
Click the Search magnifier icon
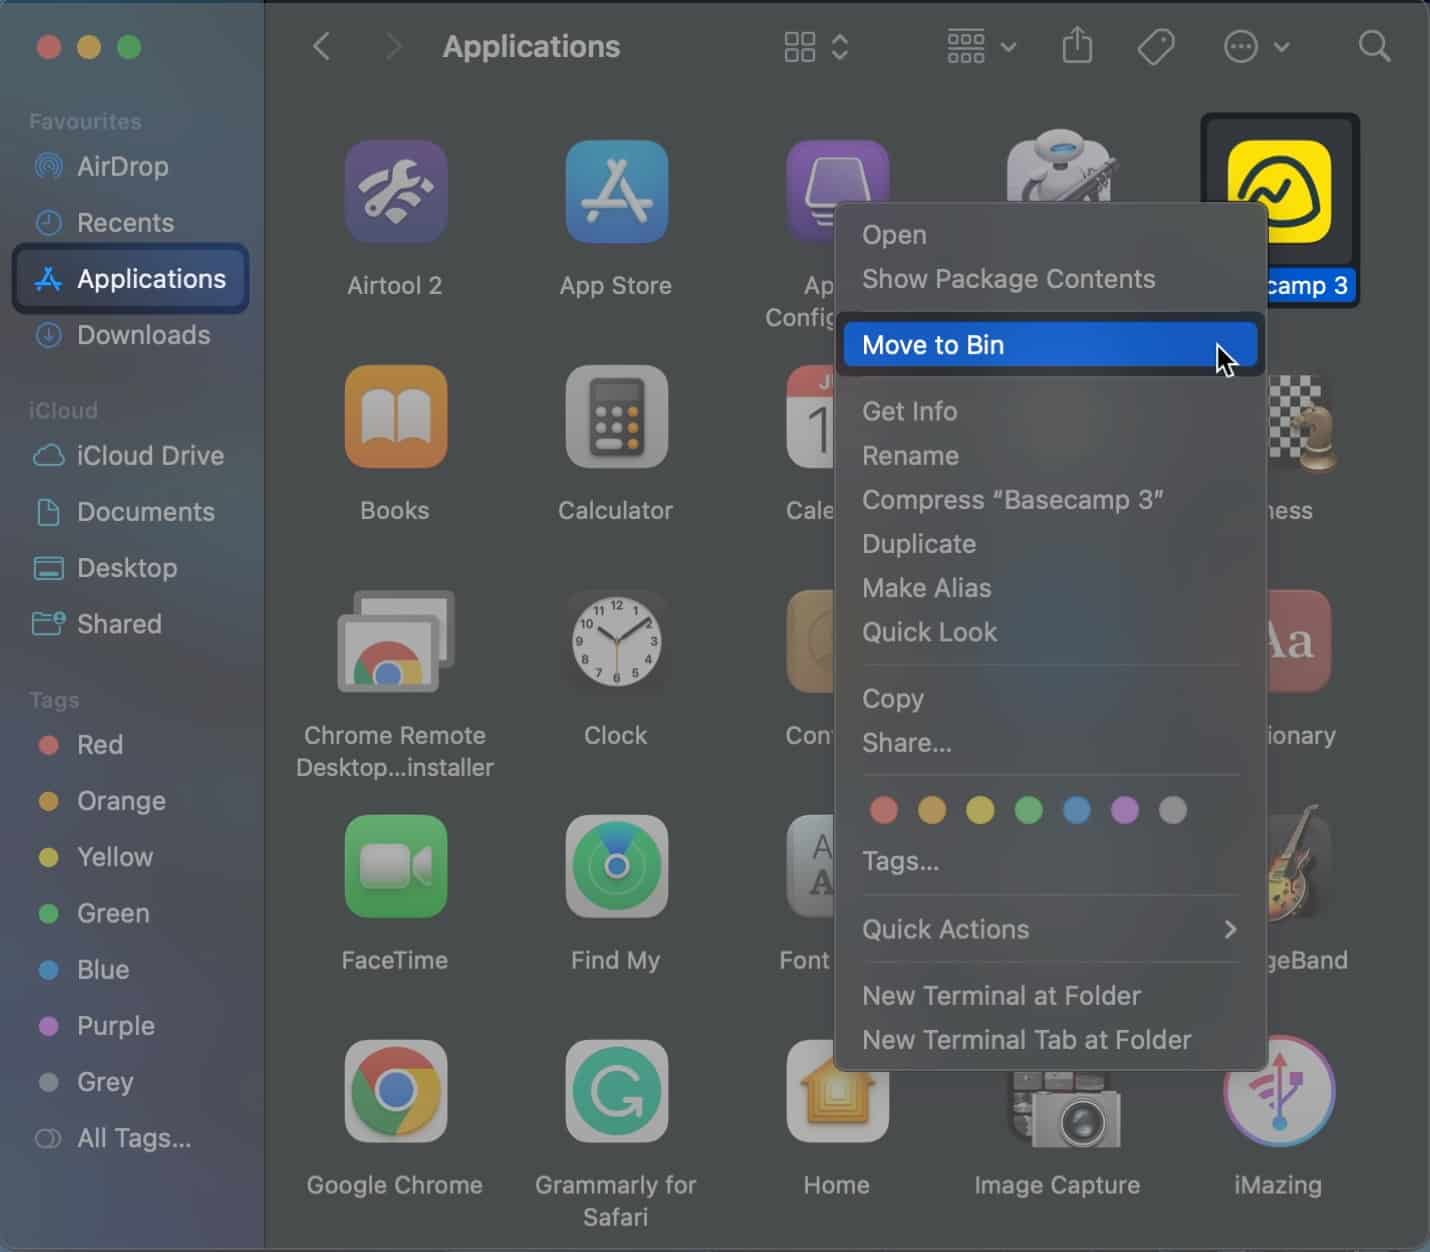1375,46
